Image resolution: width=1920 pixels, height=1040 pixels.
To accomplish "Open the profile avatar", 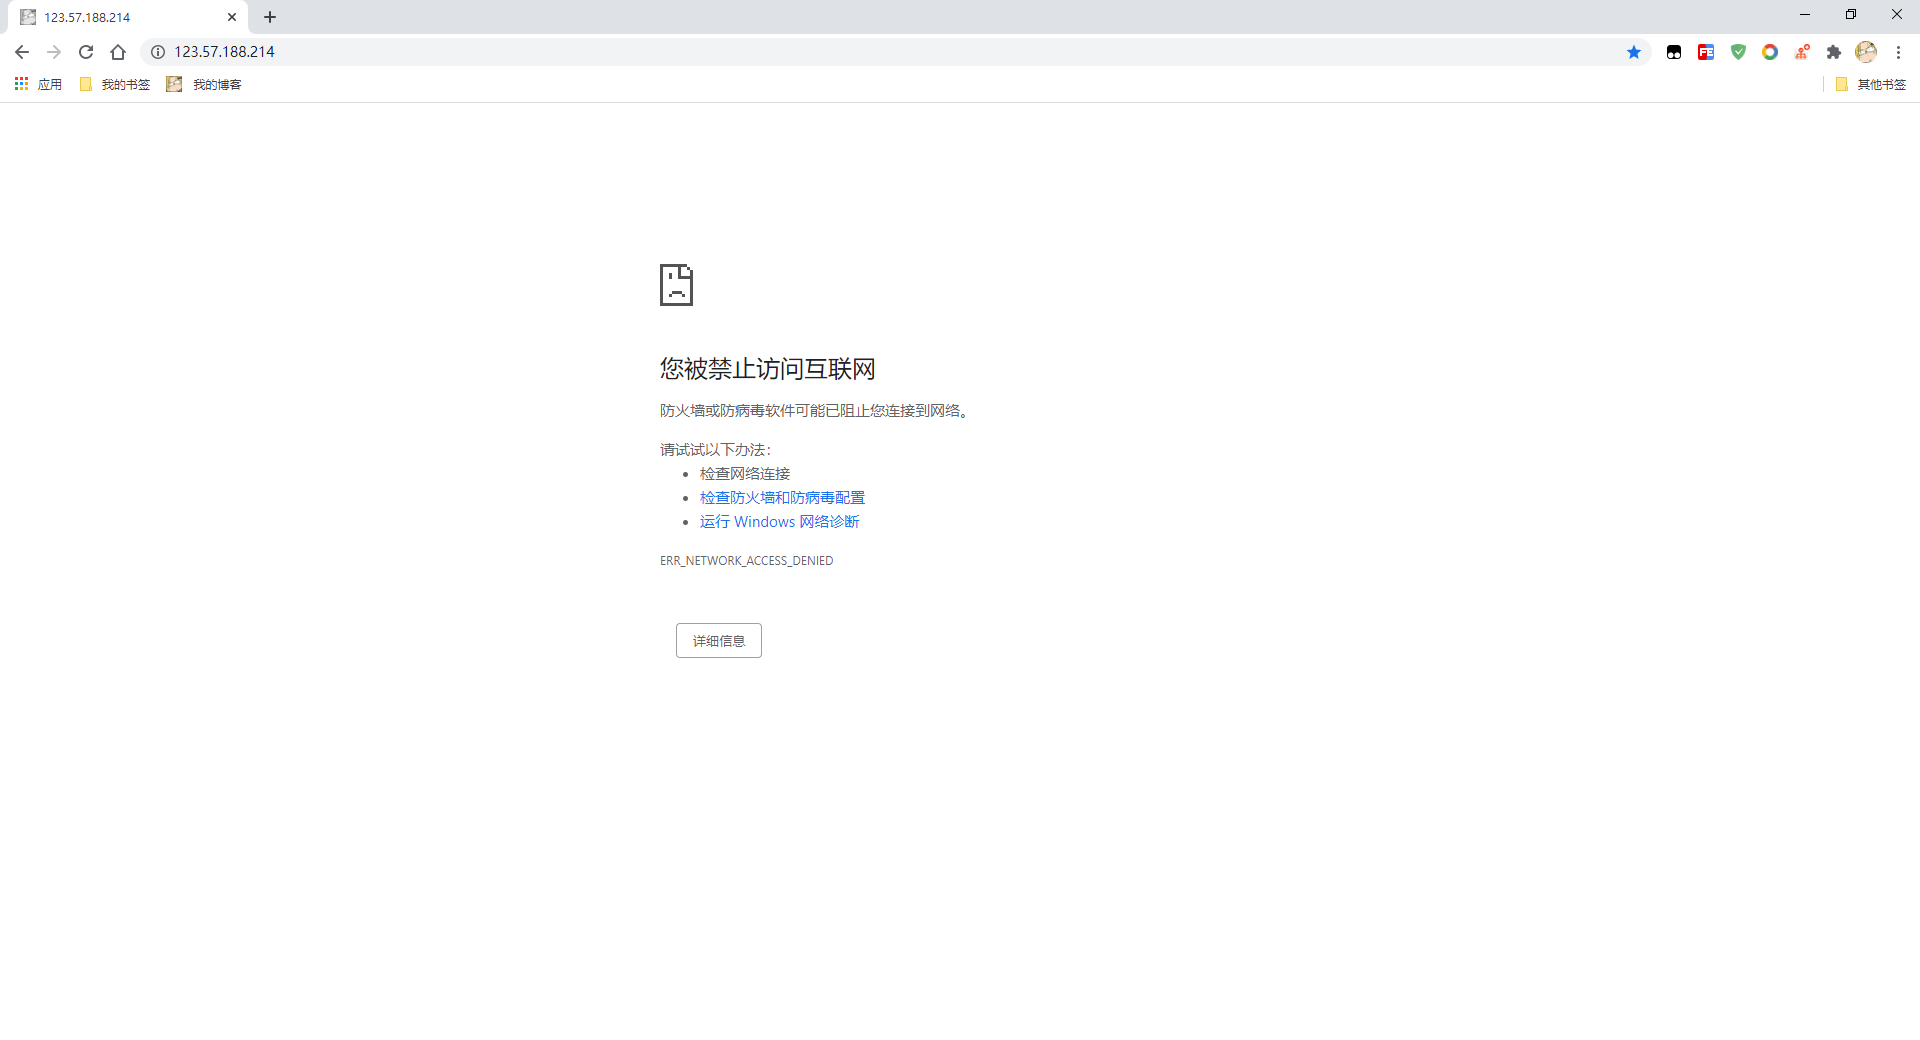I will 1866,52.
